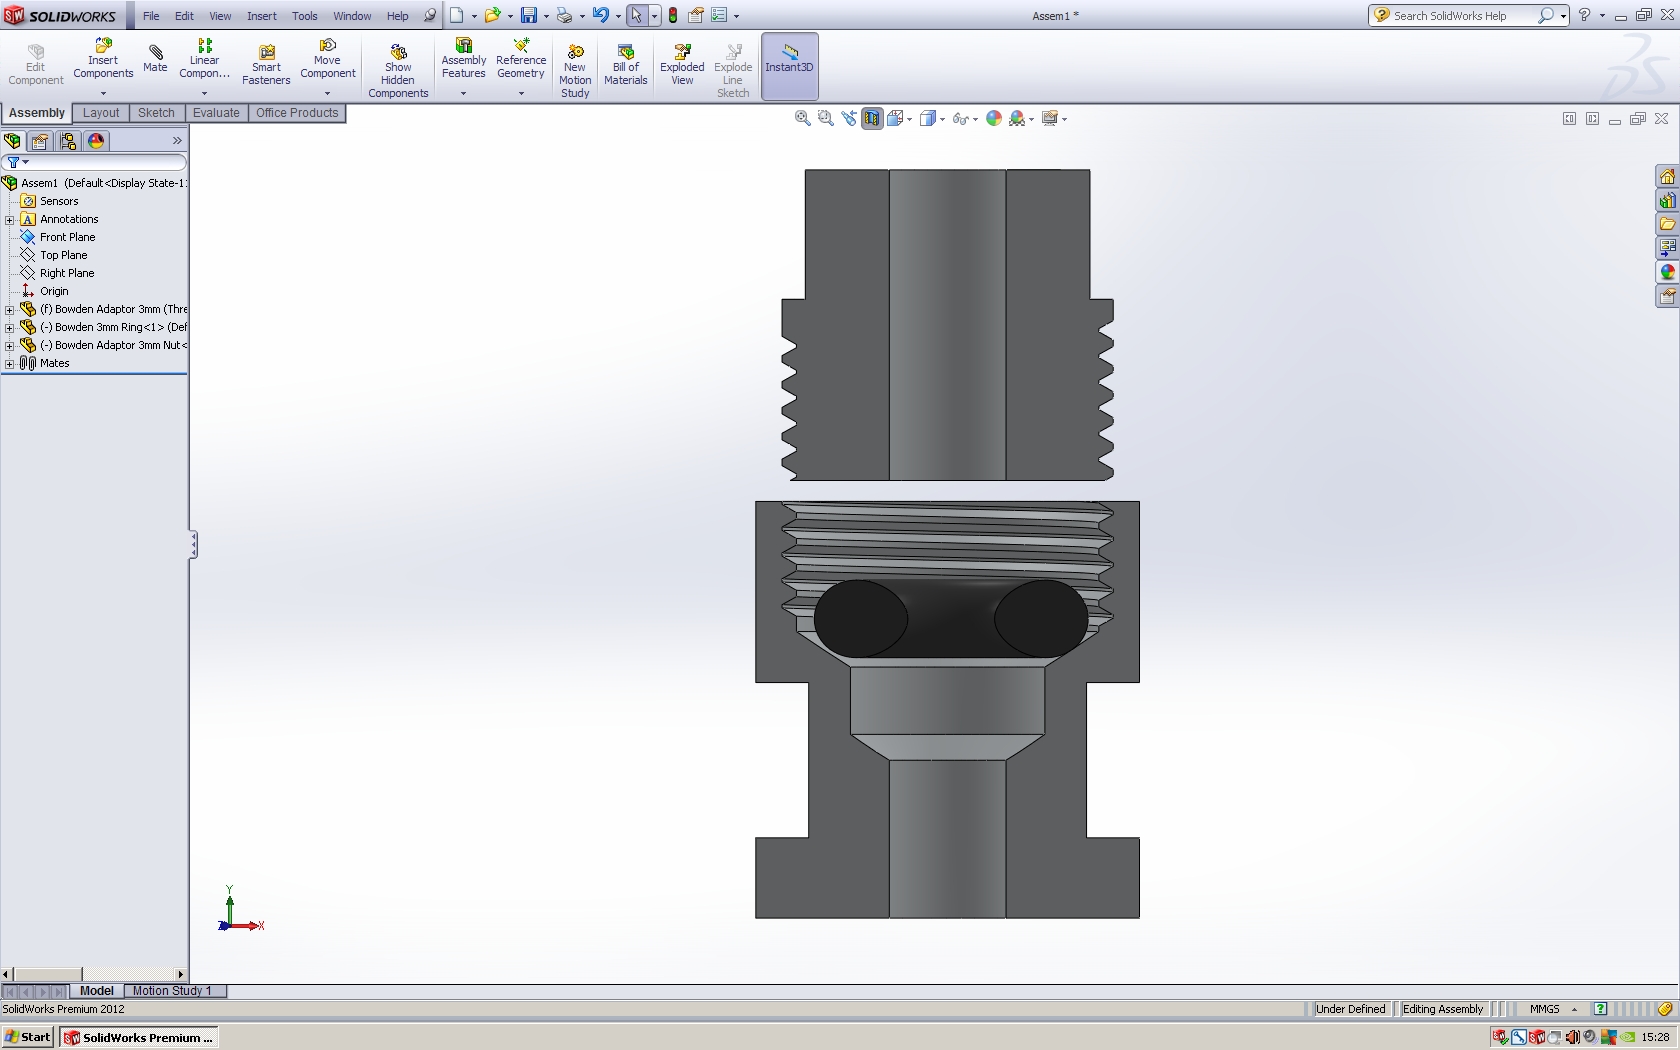Click the tree filter funnel dropdown
The width and height of the screenshot is (1680, 1050).
[x=18, y=162]
